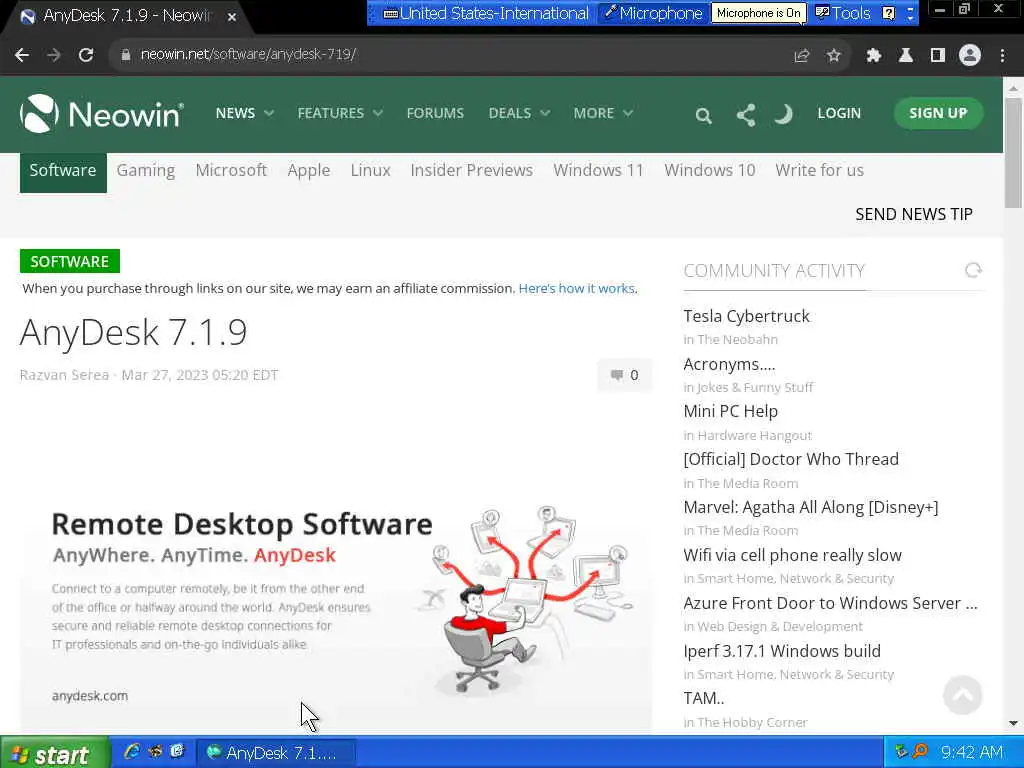
Task: Expand the FEATURES dropdown menu
Action: 340,113
